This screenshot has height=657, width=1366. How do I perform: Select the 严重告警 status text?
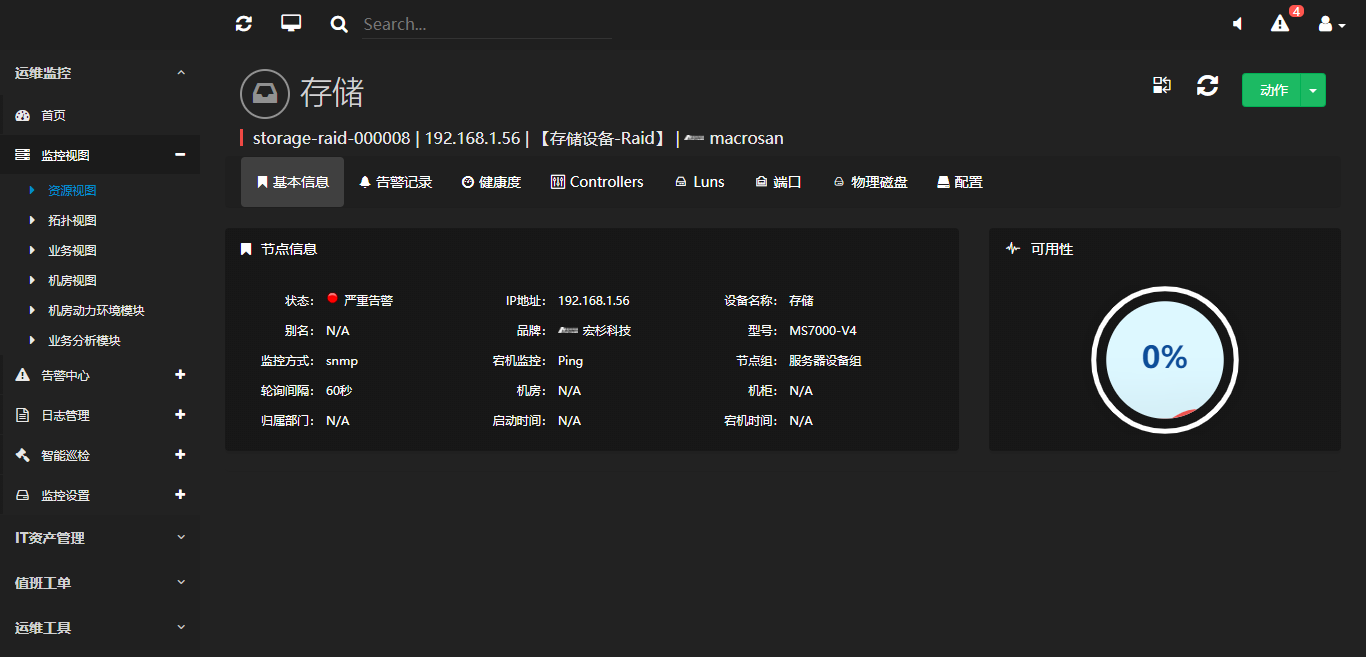[x=368, y=301]
